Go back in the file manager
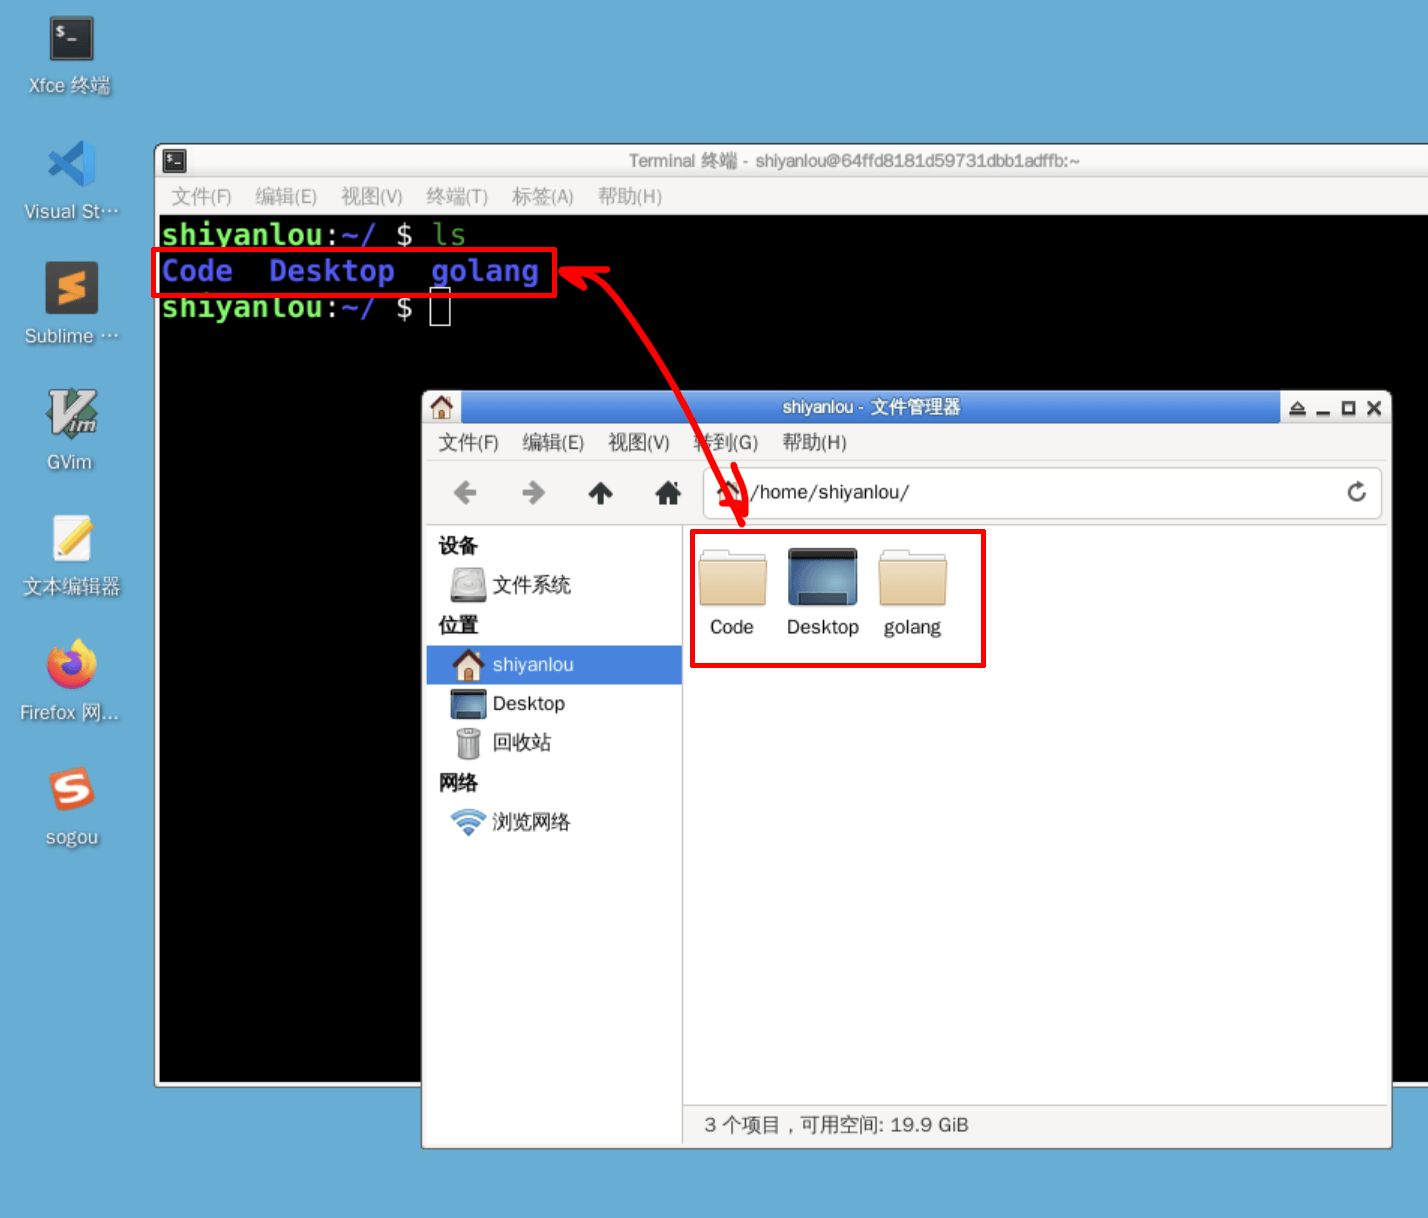The height and width of the screenshot is (1218, 1428). point(465,492)
